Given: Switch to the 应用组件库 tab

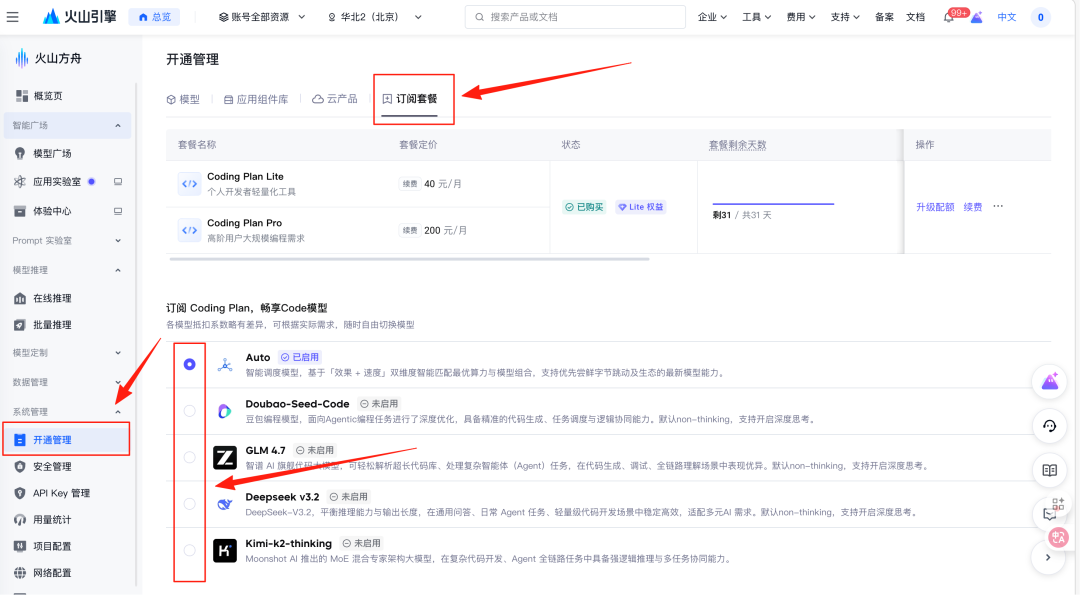Looking at the screenshot, I should pyautogui.click(x=256, y=99).
